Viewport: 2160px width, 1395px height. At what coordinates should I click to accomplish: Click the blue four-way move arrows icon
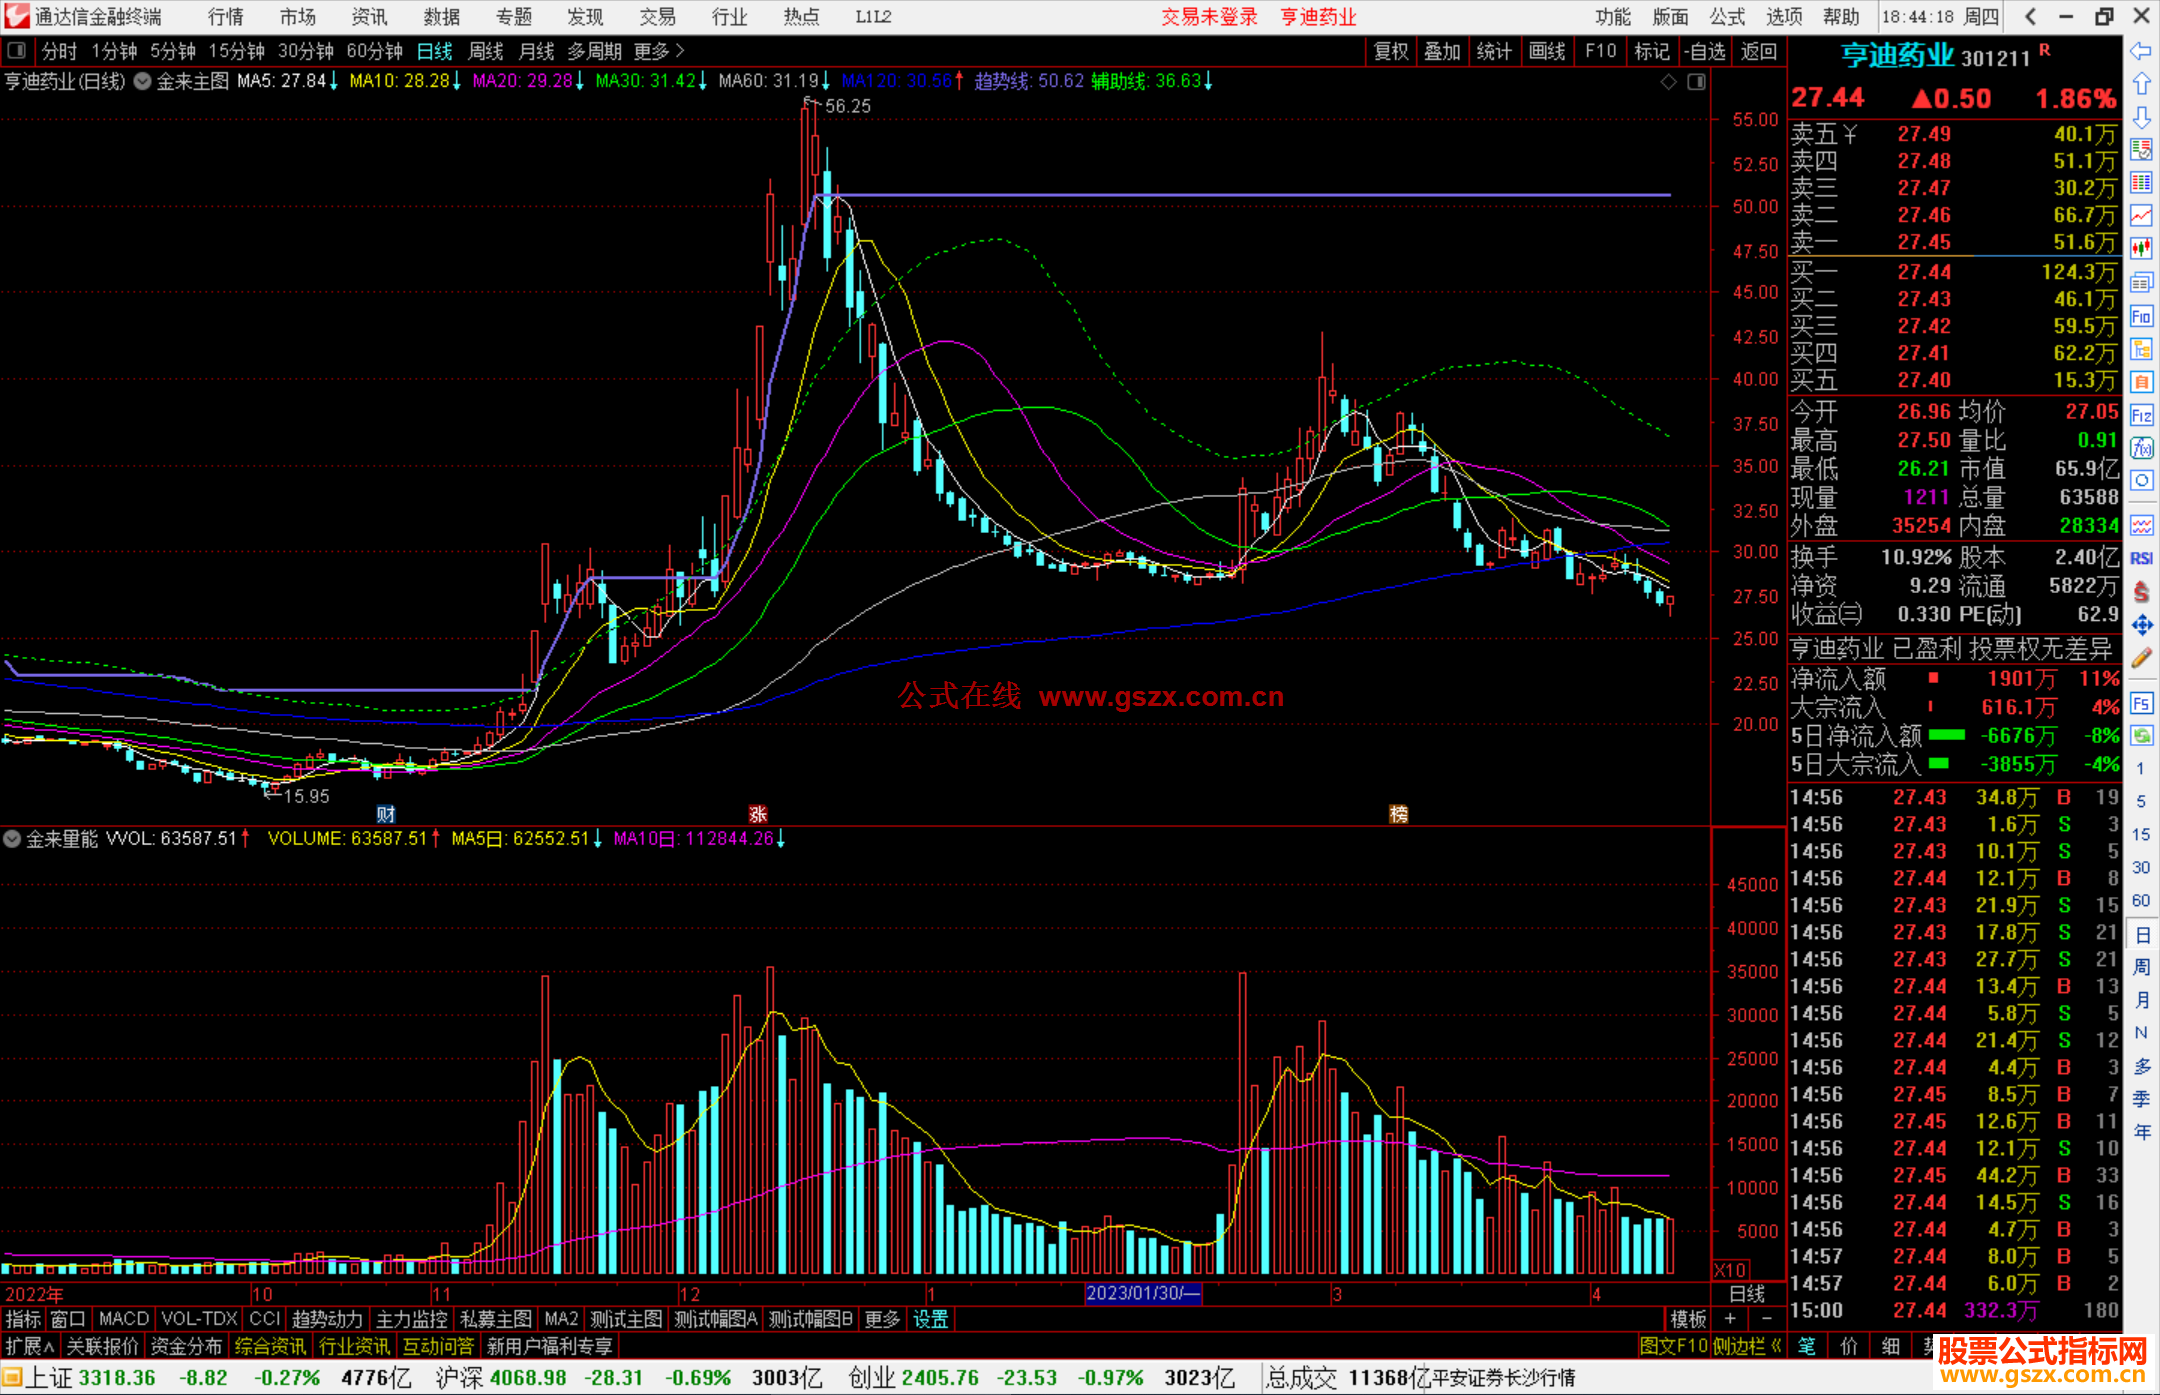point(2141,625)
